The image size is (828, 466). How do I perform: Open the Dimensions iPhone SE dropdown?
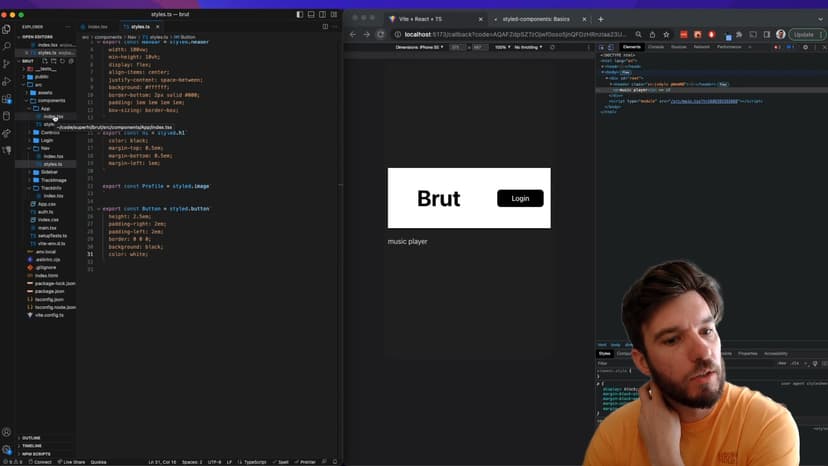pos(420,47)
